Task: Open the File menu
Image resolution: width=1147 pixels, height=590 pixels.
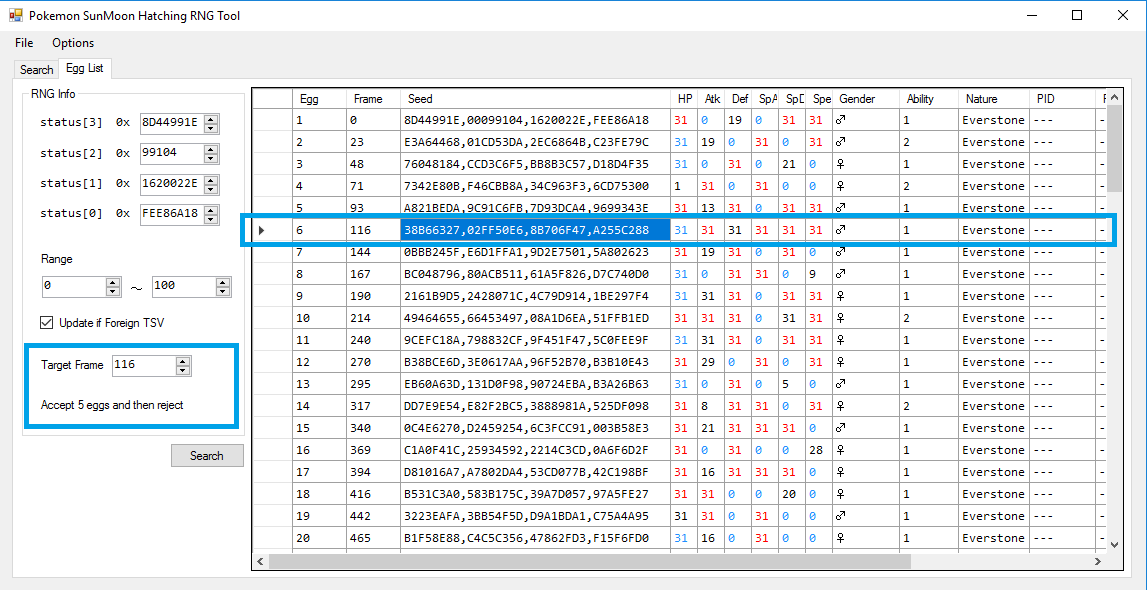Action: (x=24, y=43)
